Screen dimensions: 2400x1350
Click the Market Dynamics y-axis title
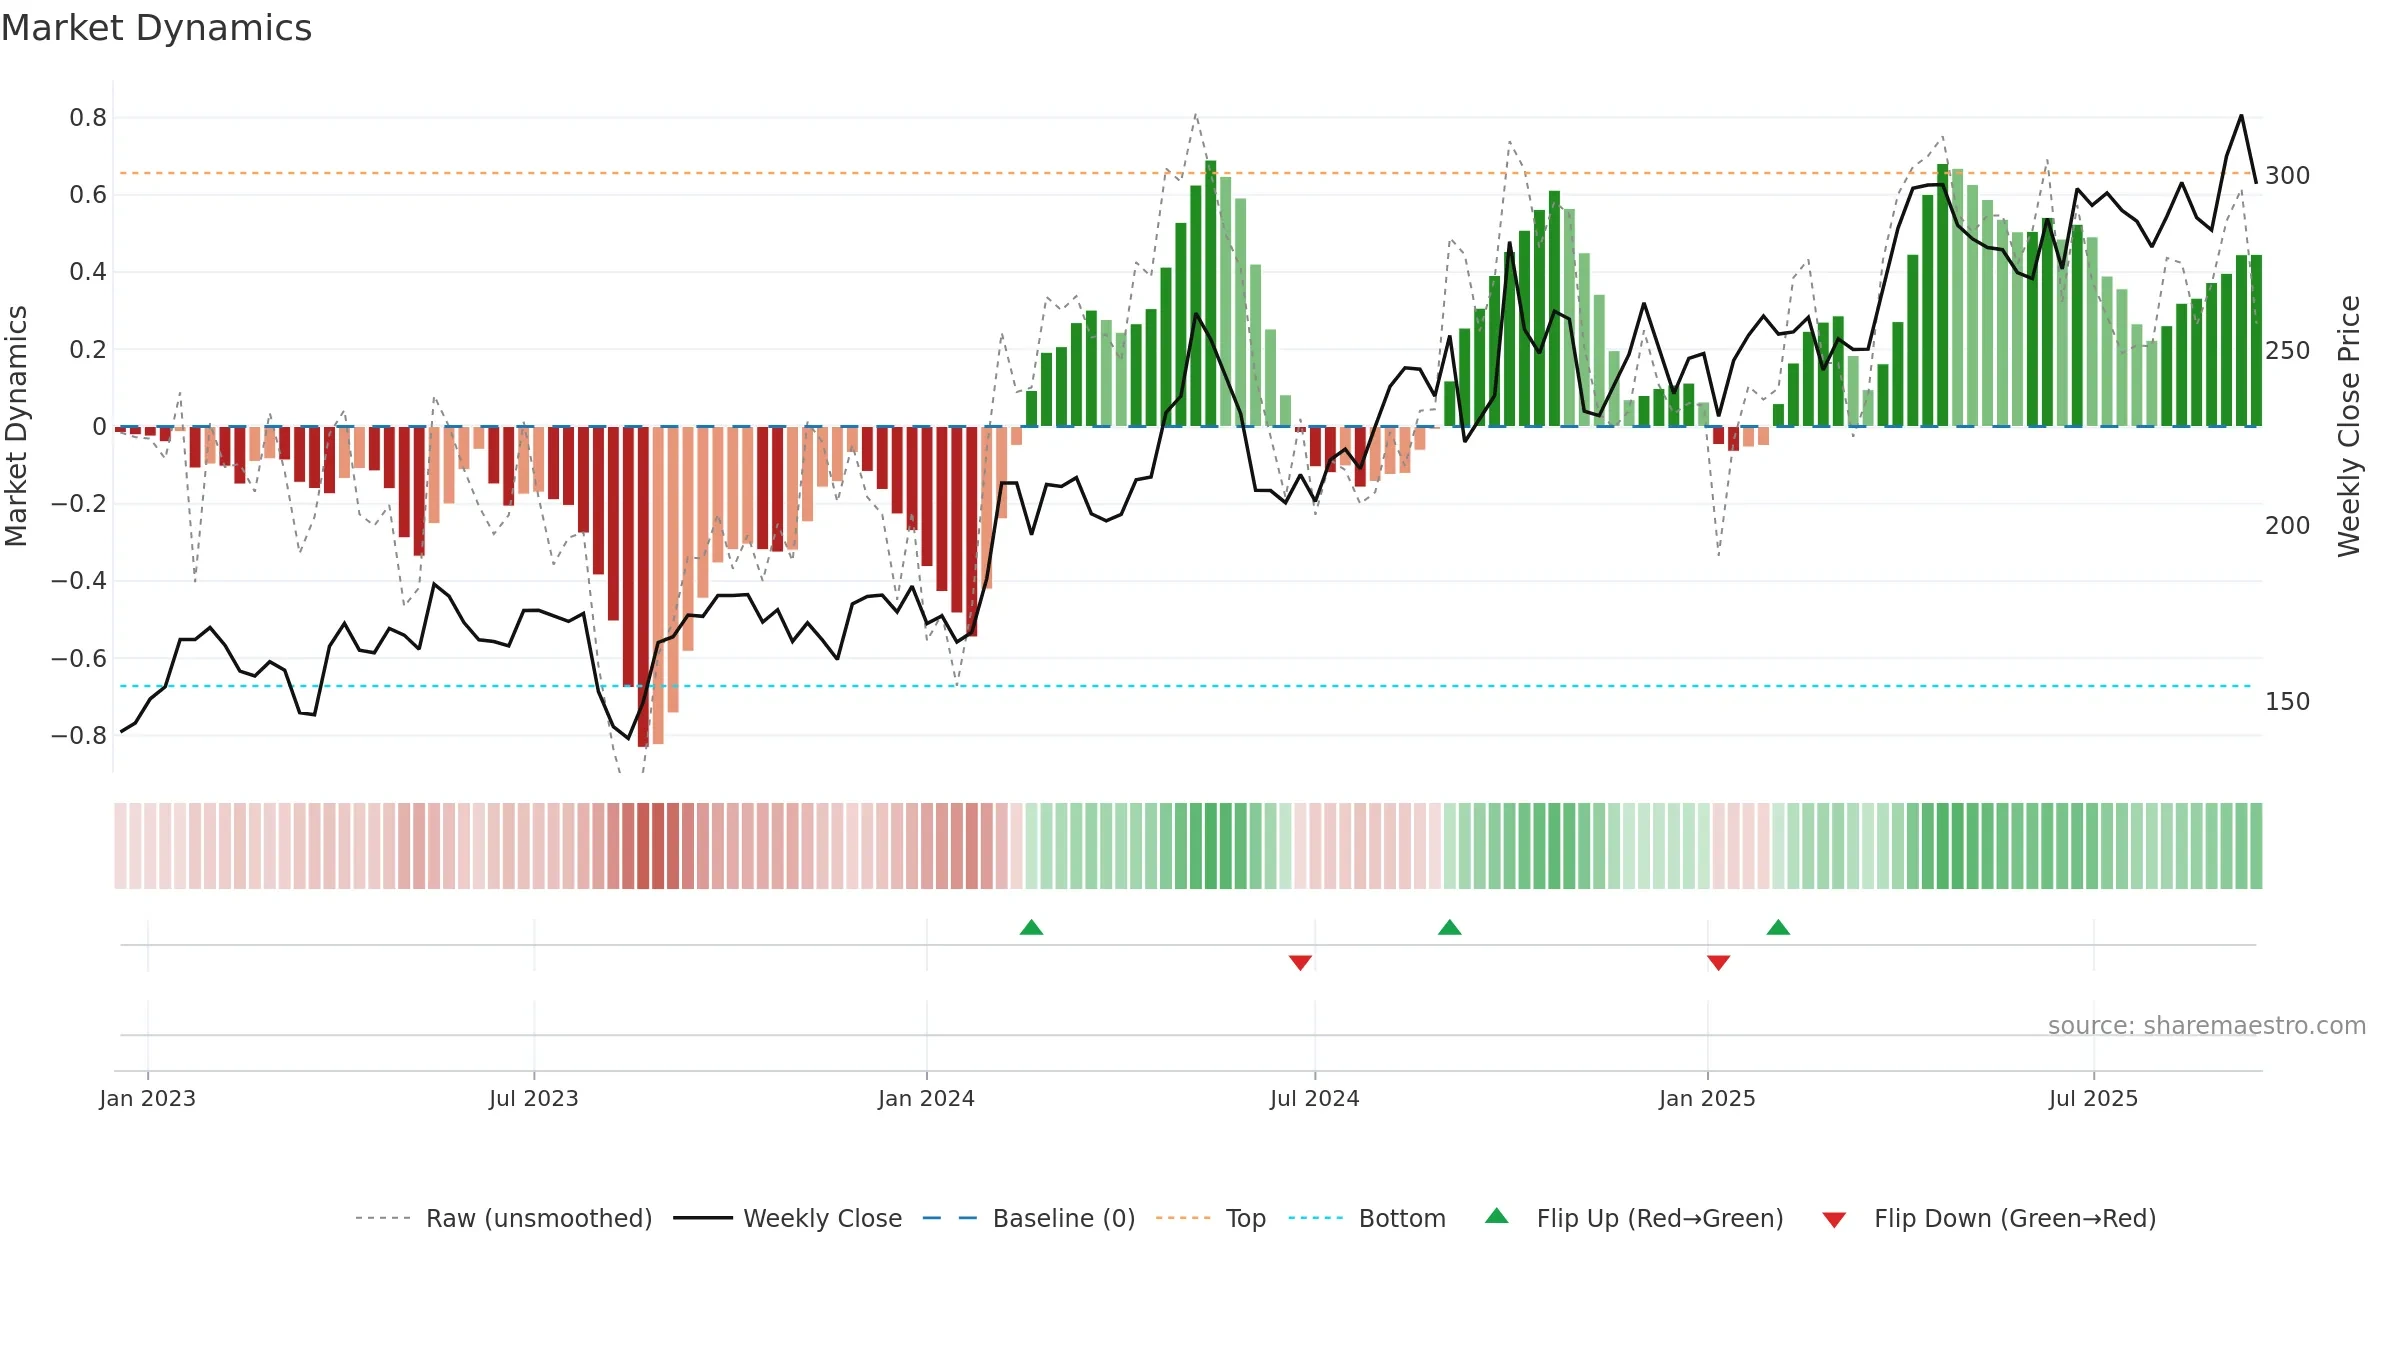pyautogui.click(x=16, y=426)
